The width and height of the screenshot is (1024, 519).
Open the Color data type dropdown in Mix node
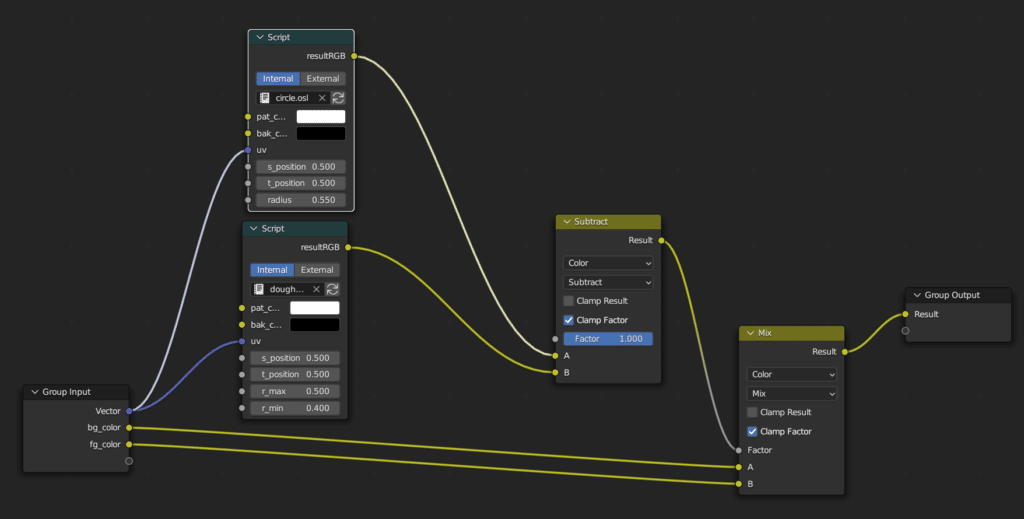[x=792, y=374]
